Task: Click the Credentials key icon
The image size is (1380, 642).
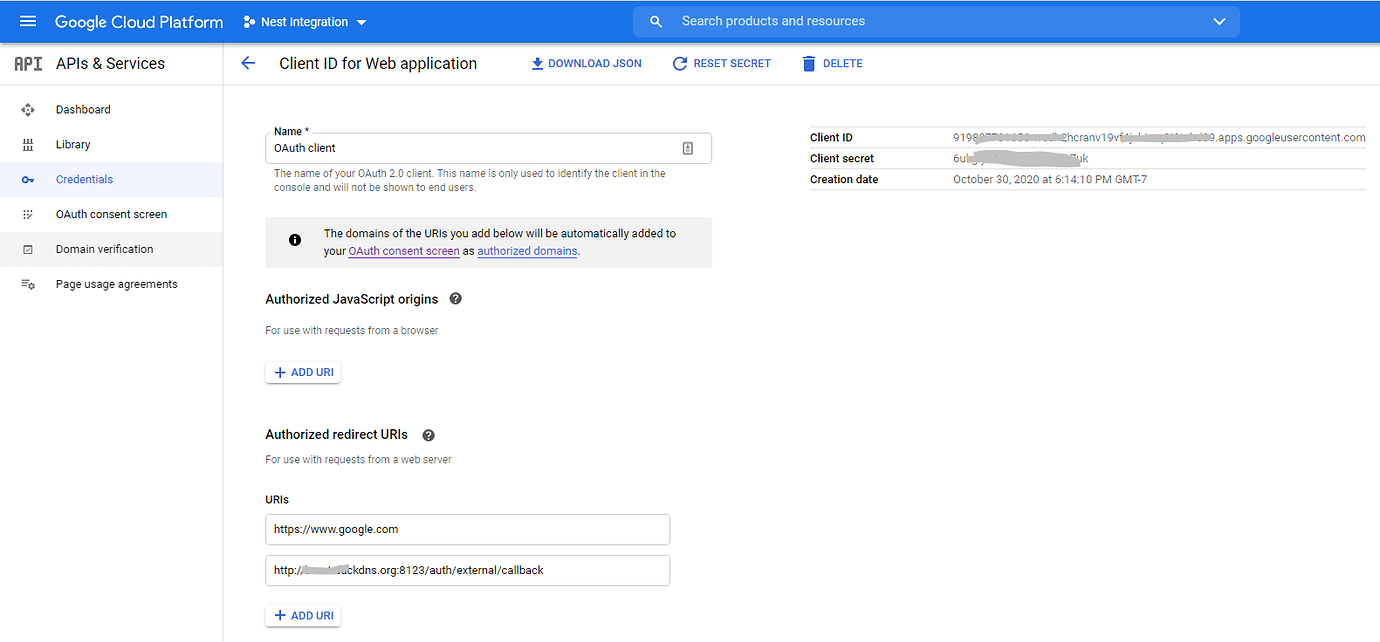Action: click(x=28, y=179)
